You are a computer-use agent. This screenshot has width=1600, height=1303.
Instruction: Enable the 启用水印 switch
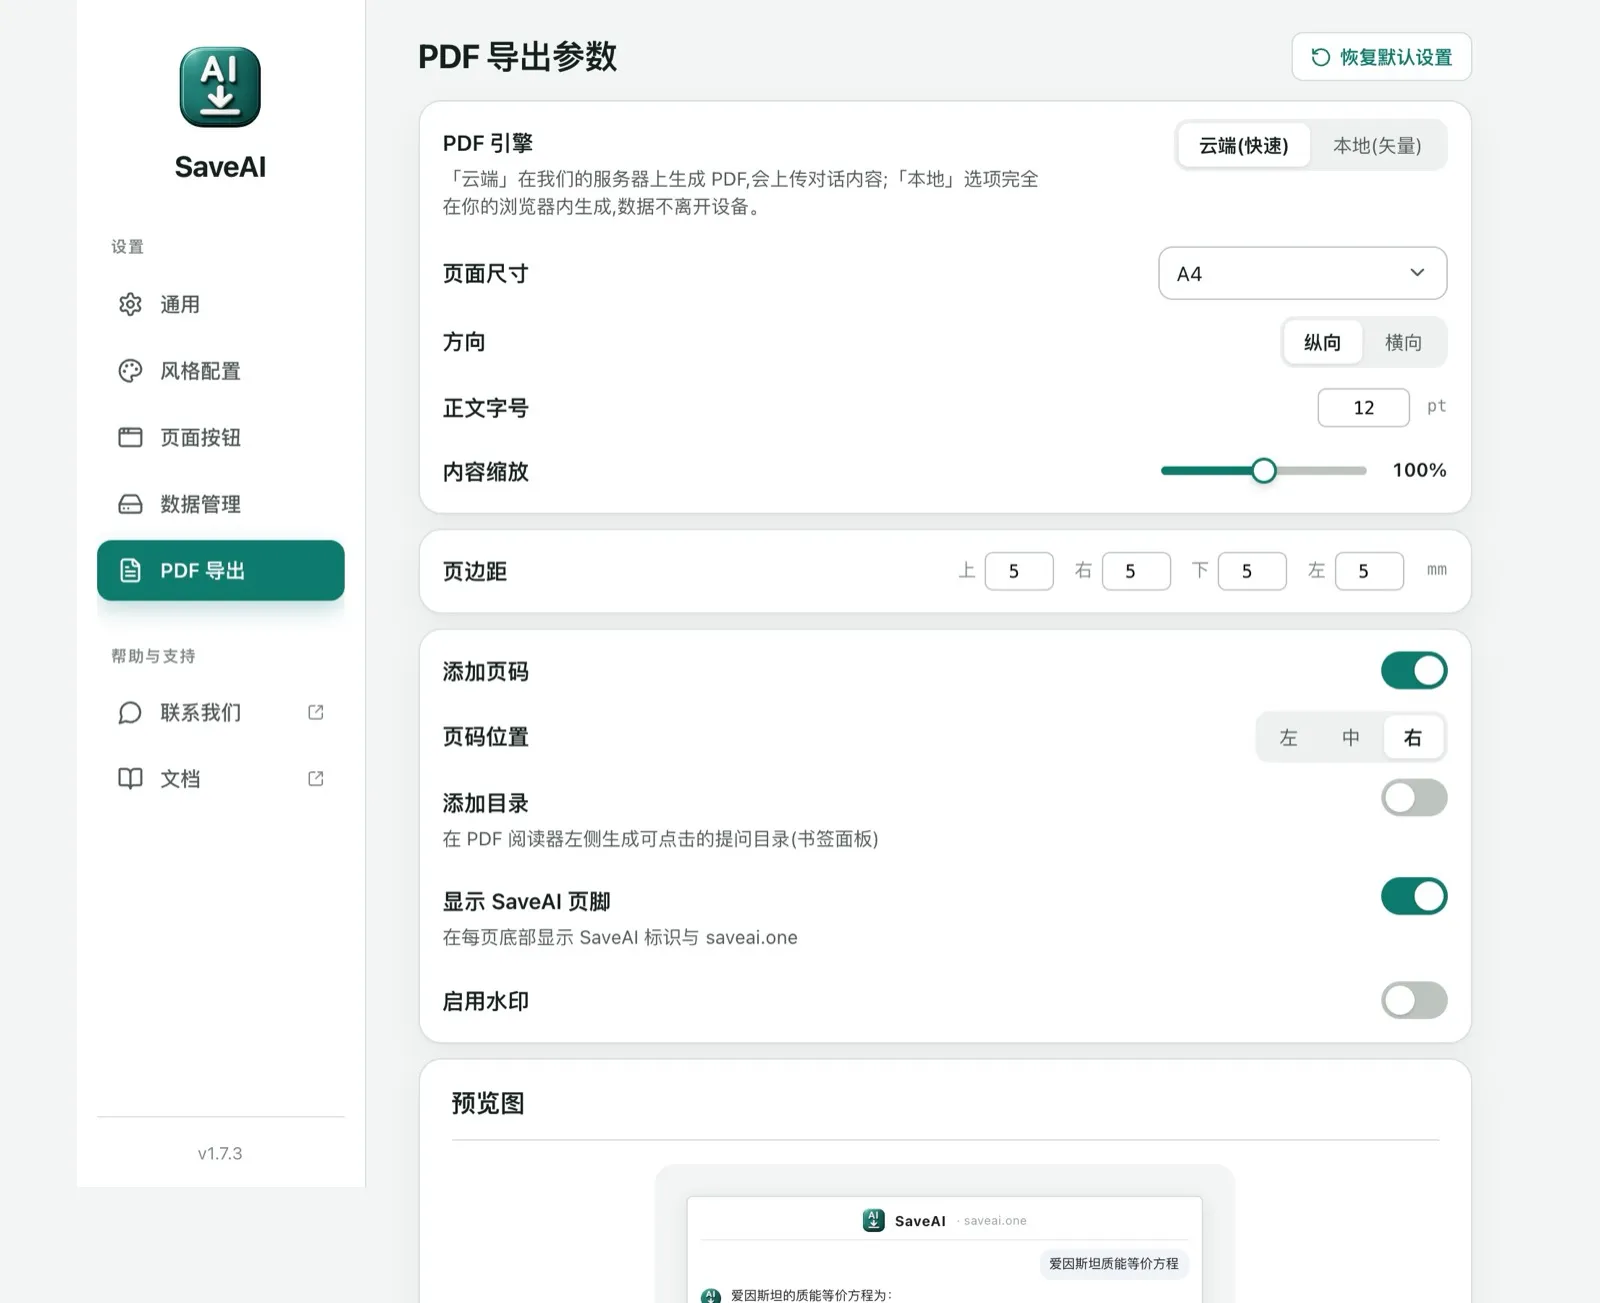pos(1414,1000)
